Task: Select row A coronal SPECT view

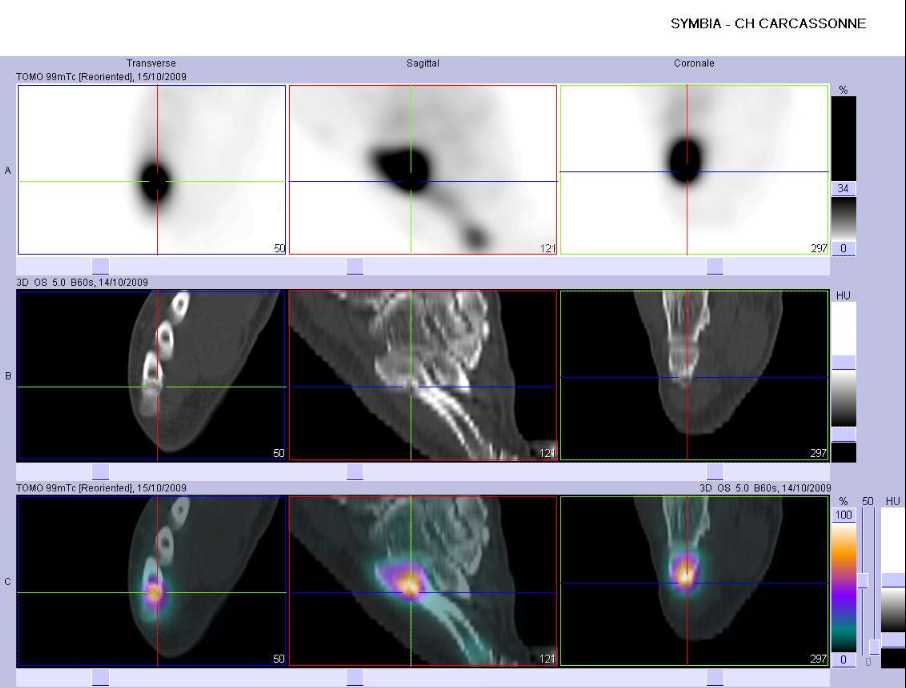Action: [x=694, y=170]
